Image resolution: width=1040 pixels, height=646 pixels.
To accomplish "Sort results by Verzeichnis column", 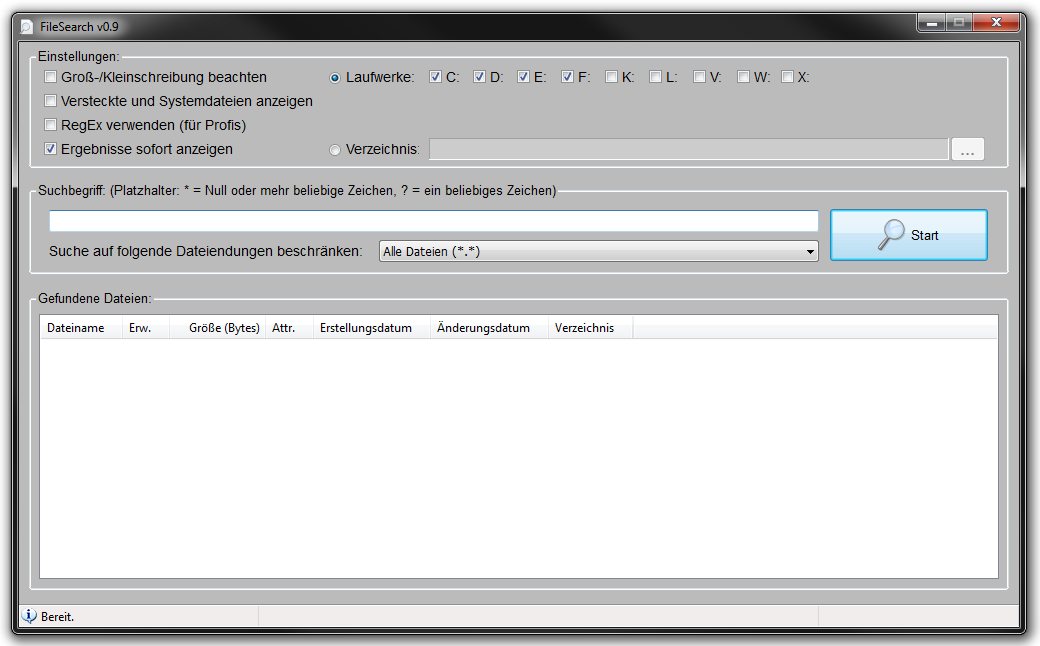I will pos(585,328).
